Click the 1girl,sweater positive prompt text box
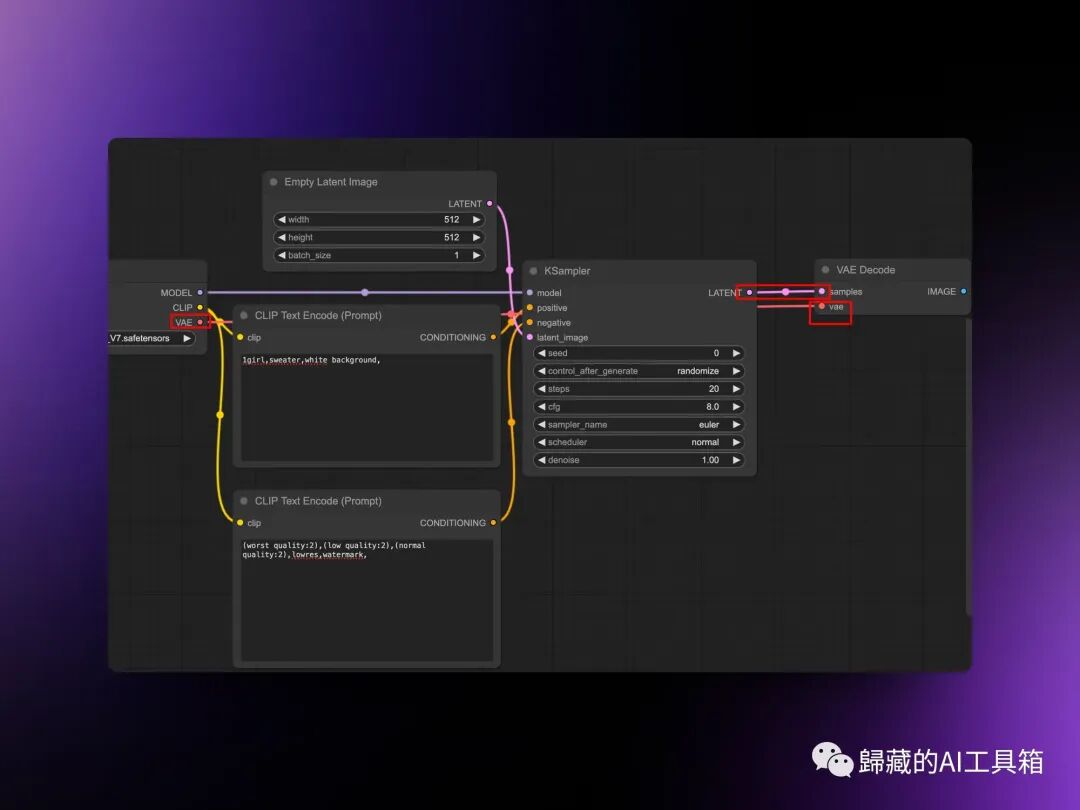 pyautogui.click(x=366, y=407)
